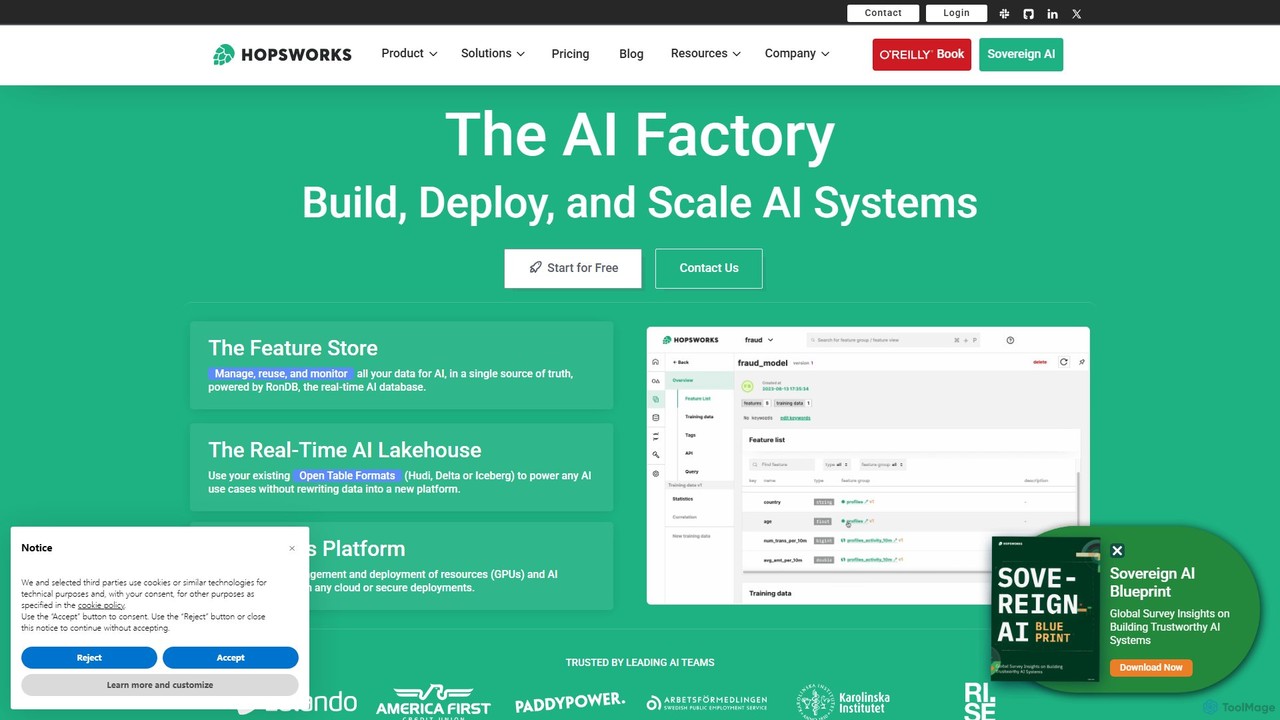Expand the Product menu
This screenshot has height=720, width=1280.
409,54
